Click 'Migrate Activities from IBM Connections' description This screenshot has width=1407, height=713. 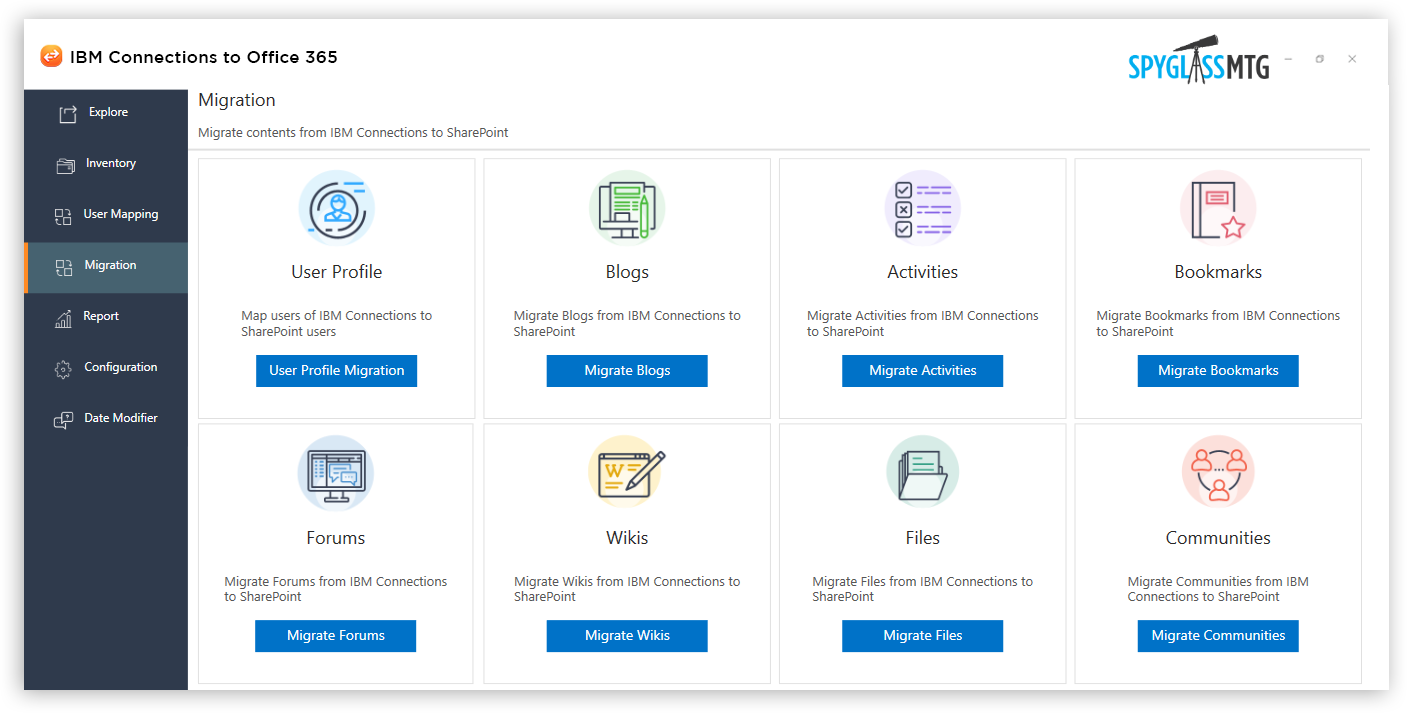[923, 323]
